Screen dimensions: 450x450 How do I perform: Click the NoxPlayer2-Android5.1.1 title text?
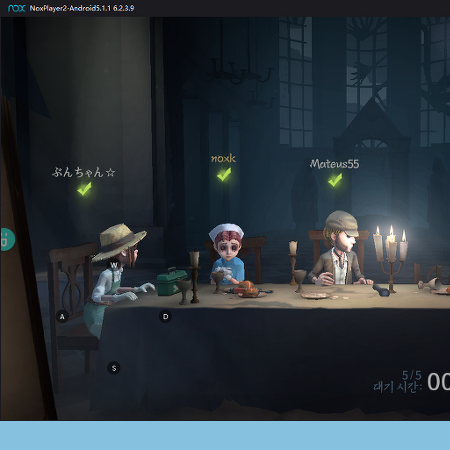point(82,8)
